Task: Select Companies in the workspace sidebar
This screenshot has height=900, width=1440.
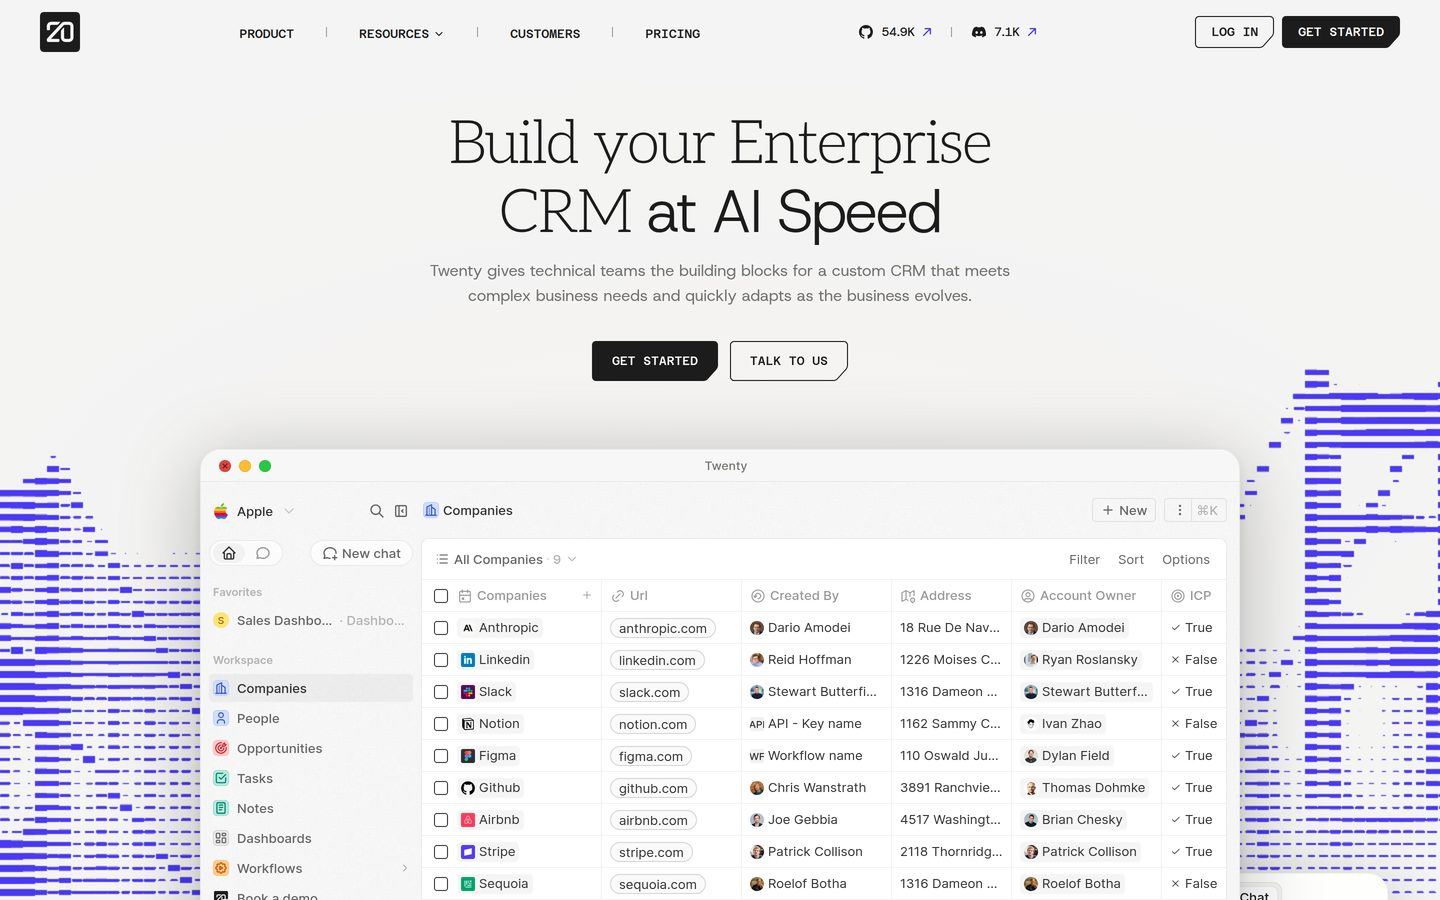Action: tap(312, 688)
